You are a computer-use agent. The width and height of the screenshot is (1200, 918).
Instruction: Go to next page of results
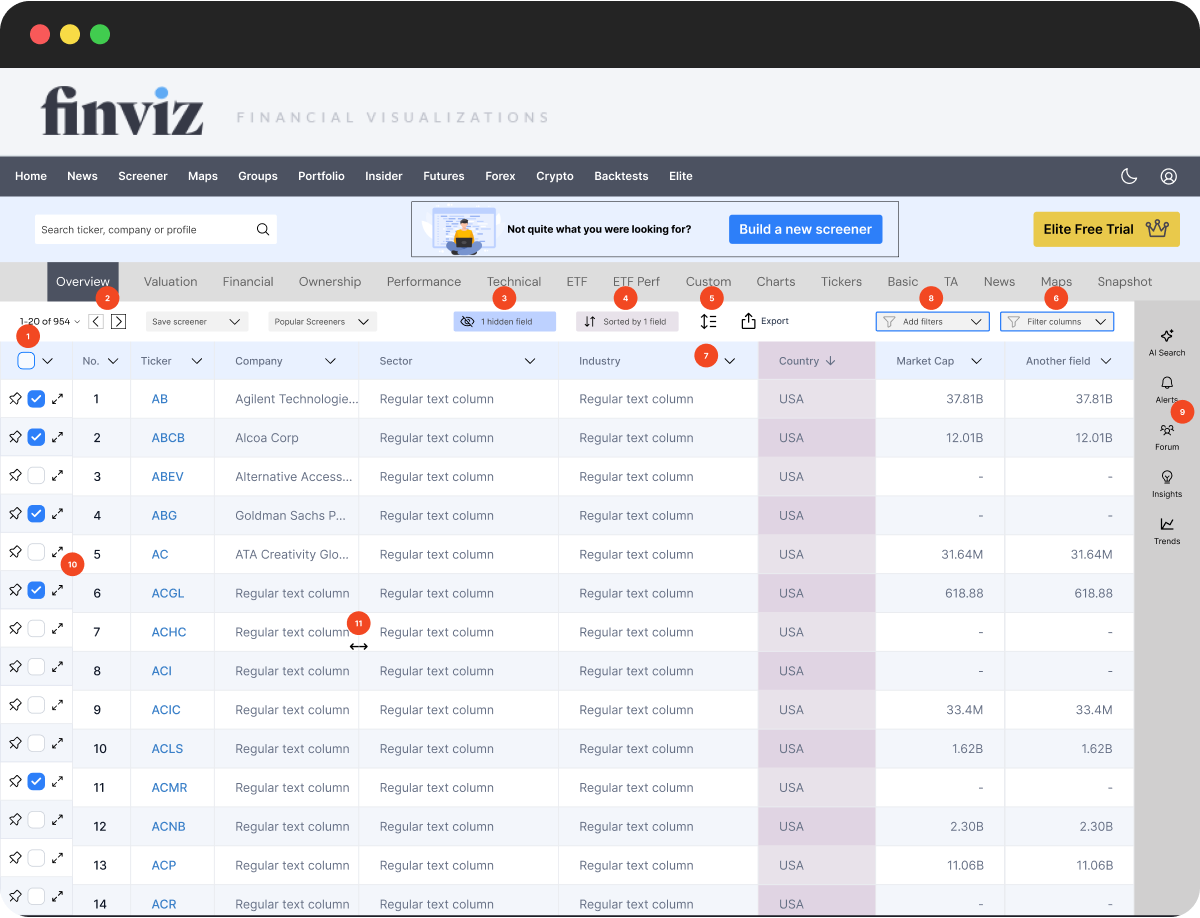pos(118,322)
